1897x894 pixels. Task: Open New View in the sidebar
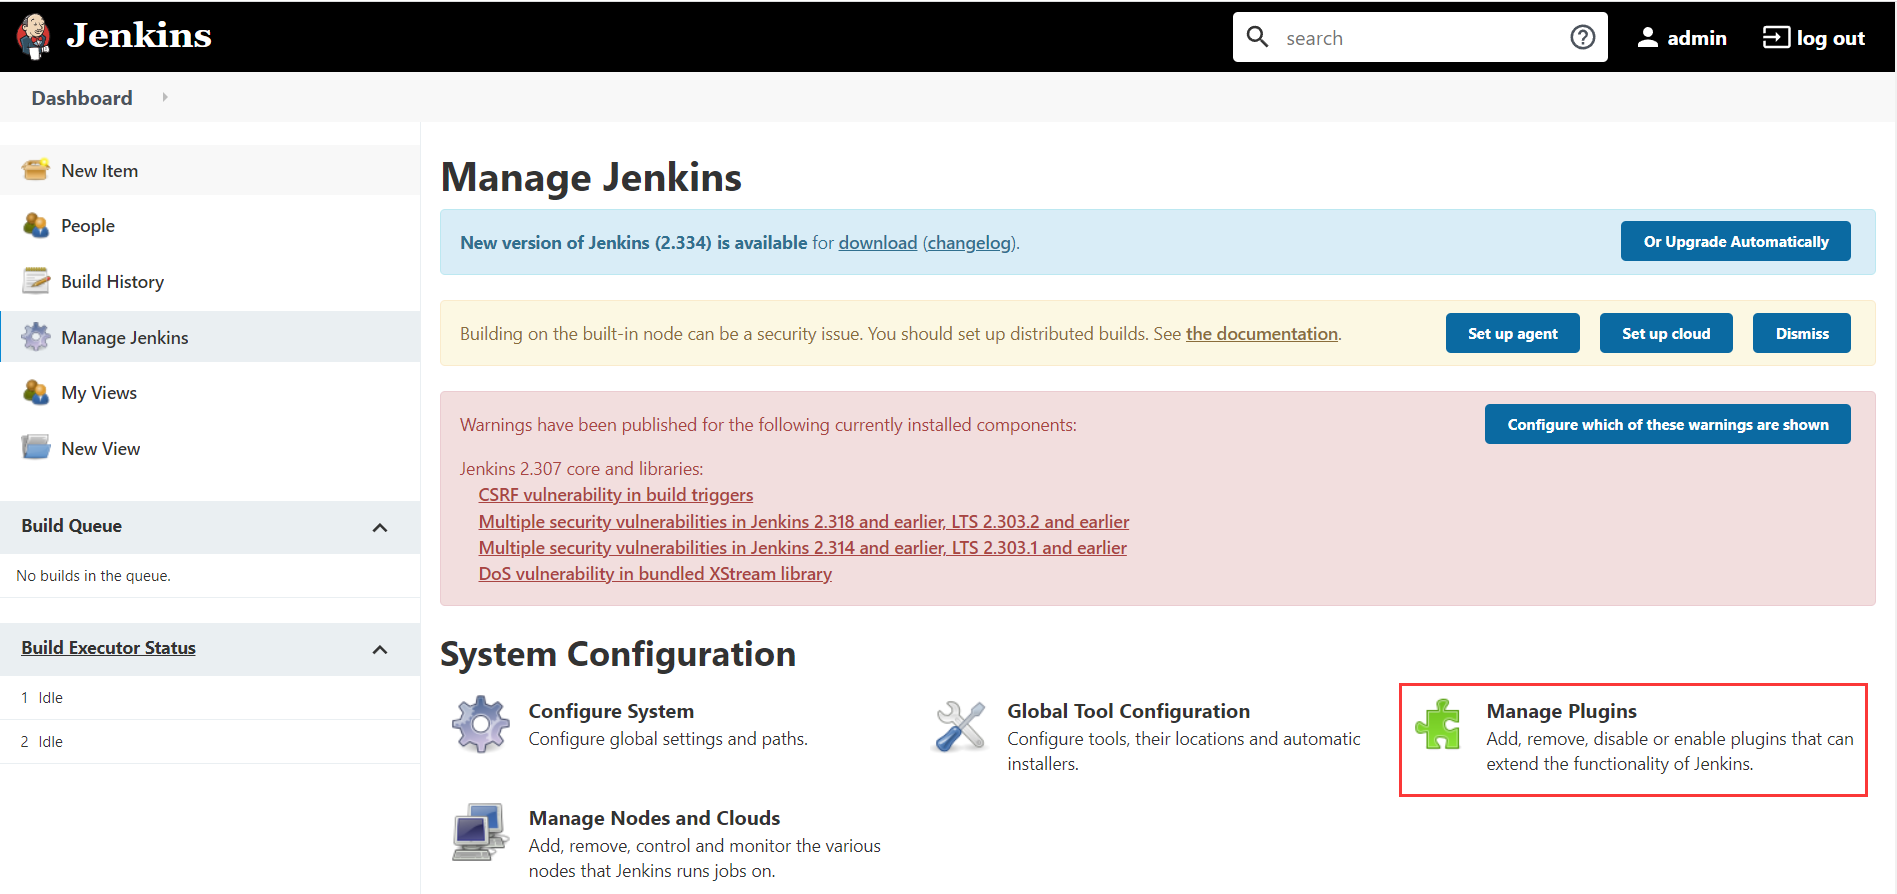[100, 449]
